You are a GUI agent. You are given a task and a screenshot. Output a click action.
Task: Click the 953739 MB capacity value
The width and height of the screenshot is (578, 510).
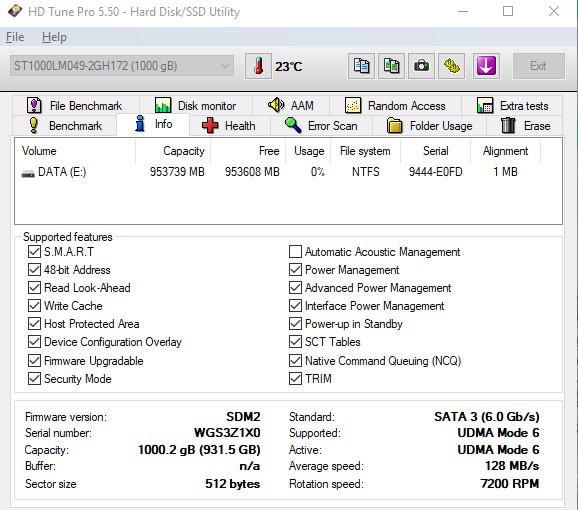pyautogui.click(x=177, y=172)
